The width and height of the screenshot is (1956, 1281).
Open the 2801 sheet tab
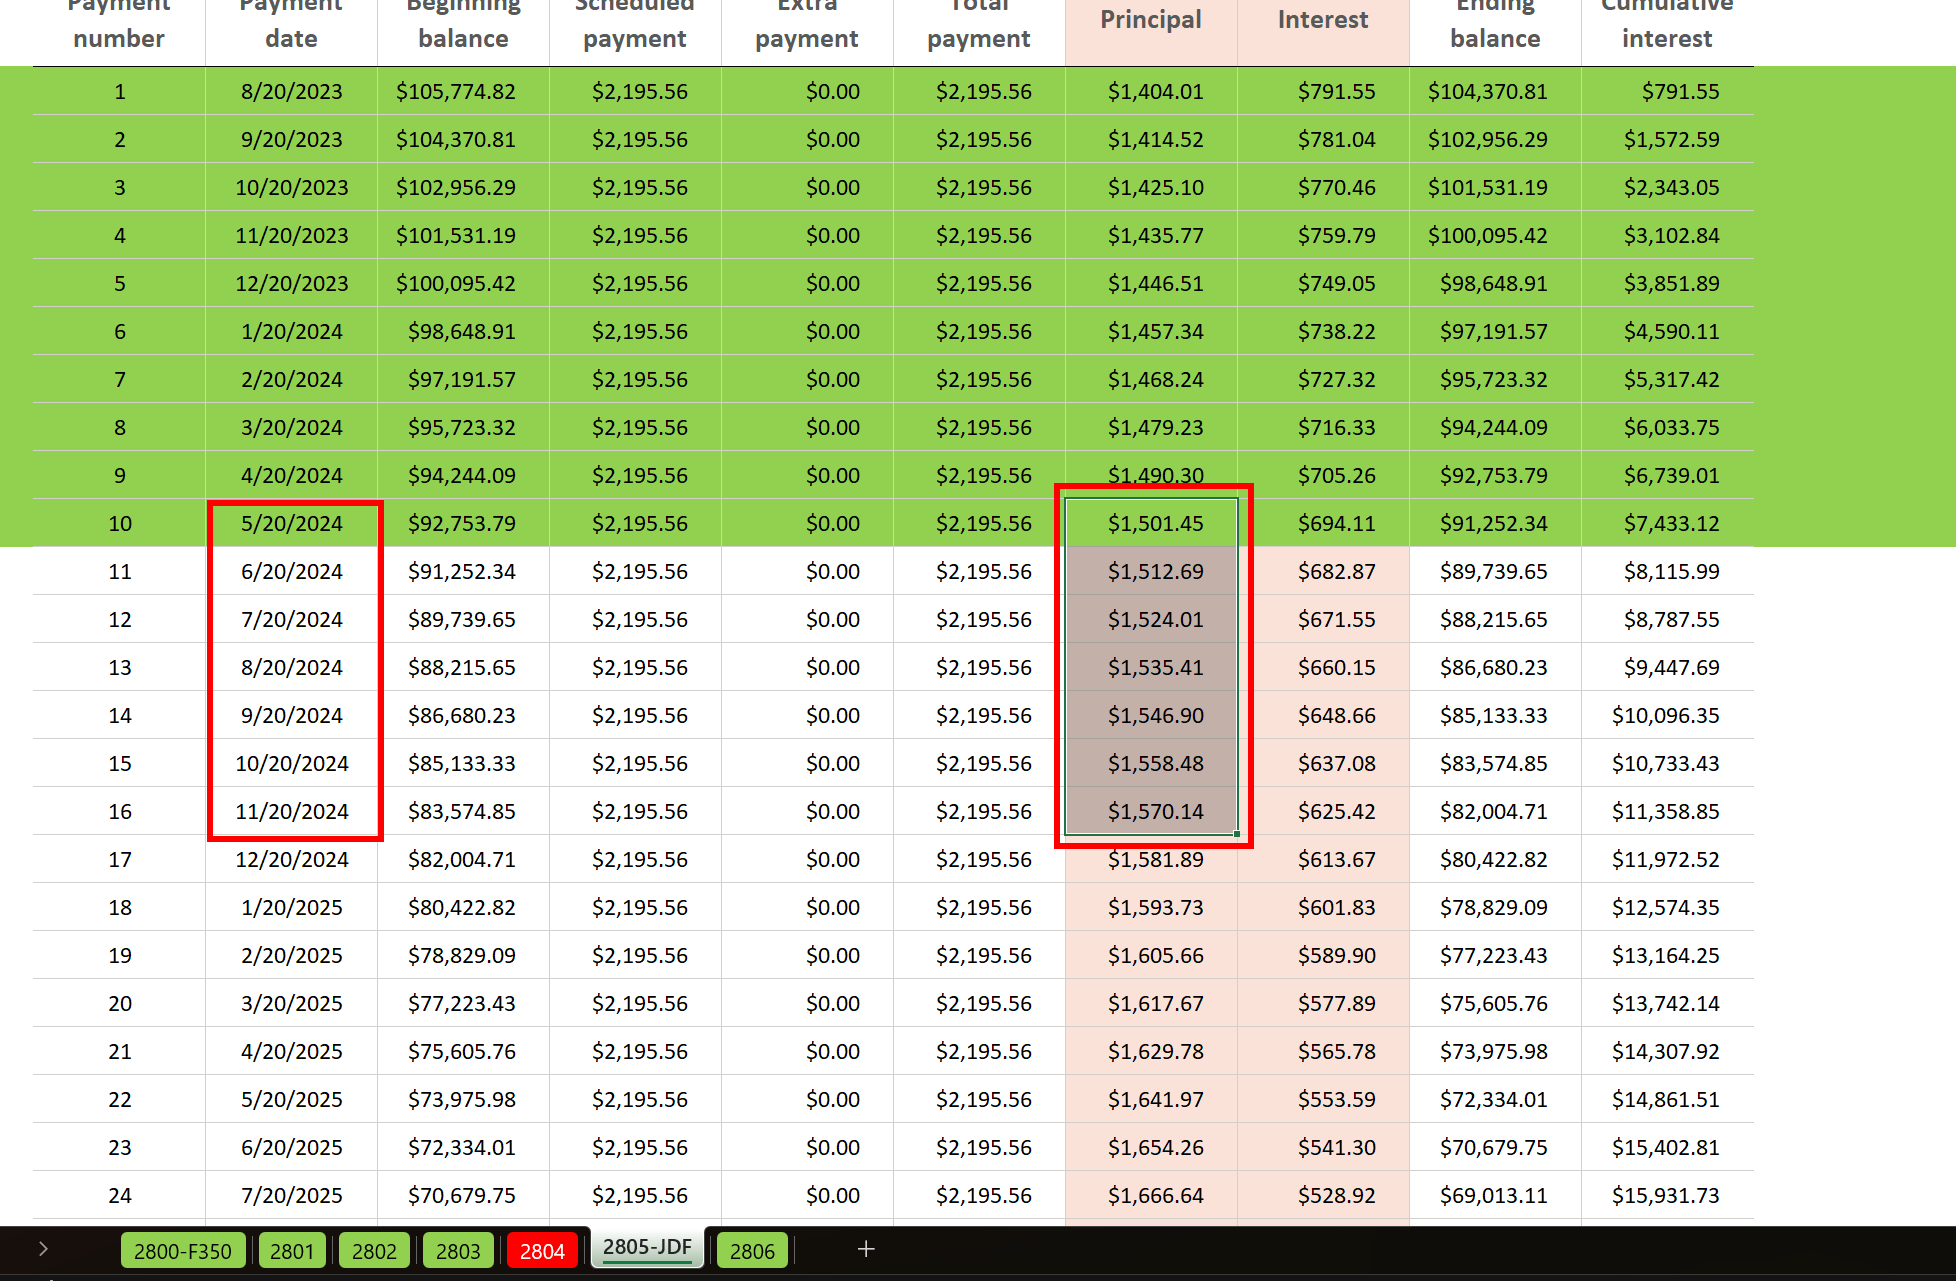click(x=292, y=1251)
